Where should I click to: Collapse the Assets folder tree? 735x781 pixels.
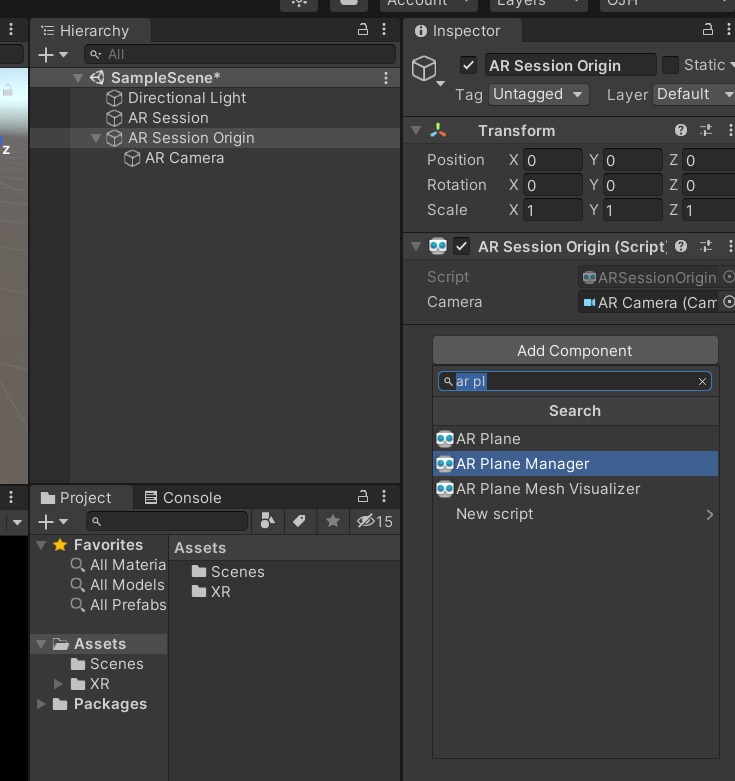point(41,644)
